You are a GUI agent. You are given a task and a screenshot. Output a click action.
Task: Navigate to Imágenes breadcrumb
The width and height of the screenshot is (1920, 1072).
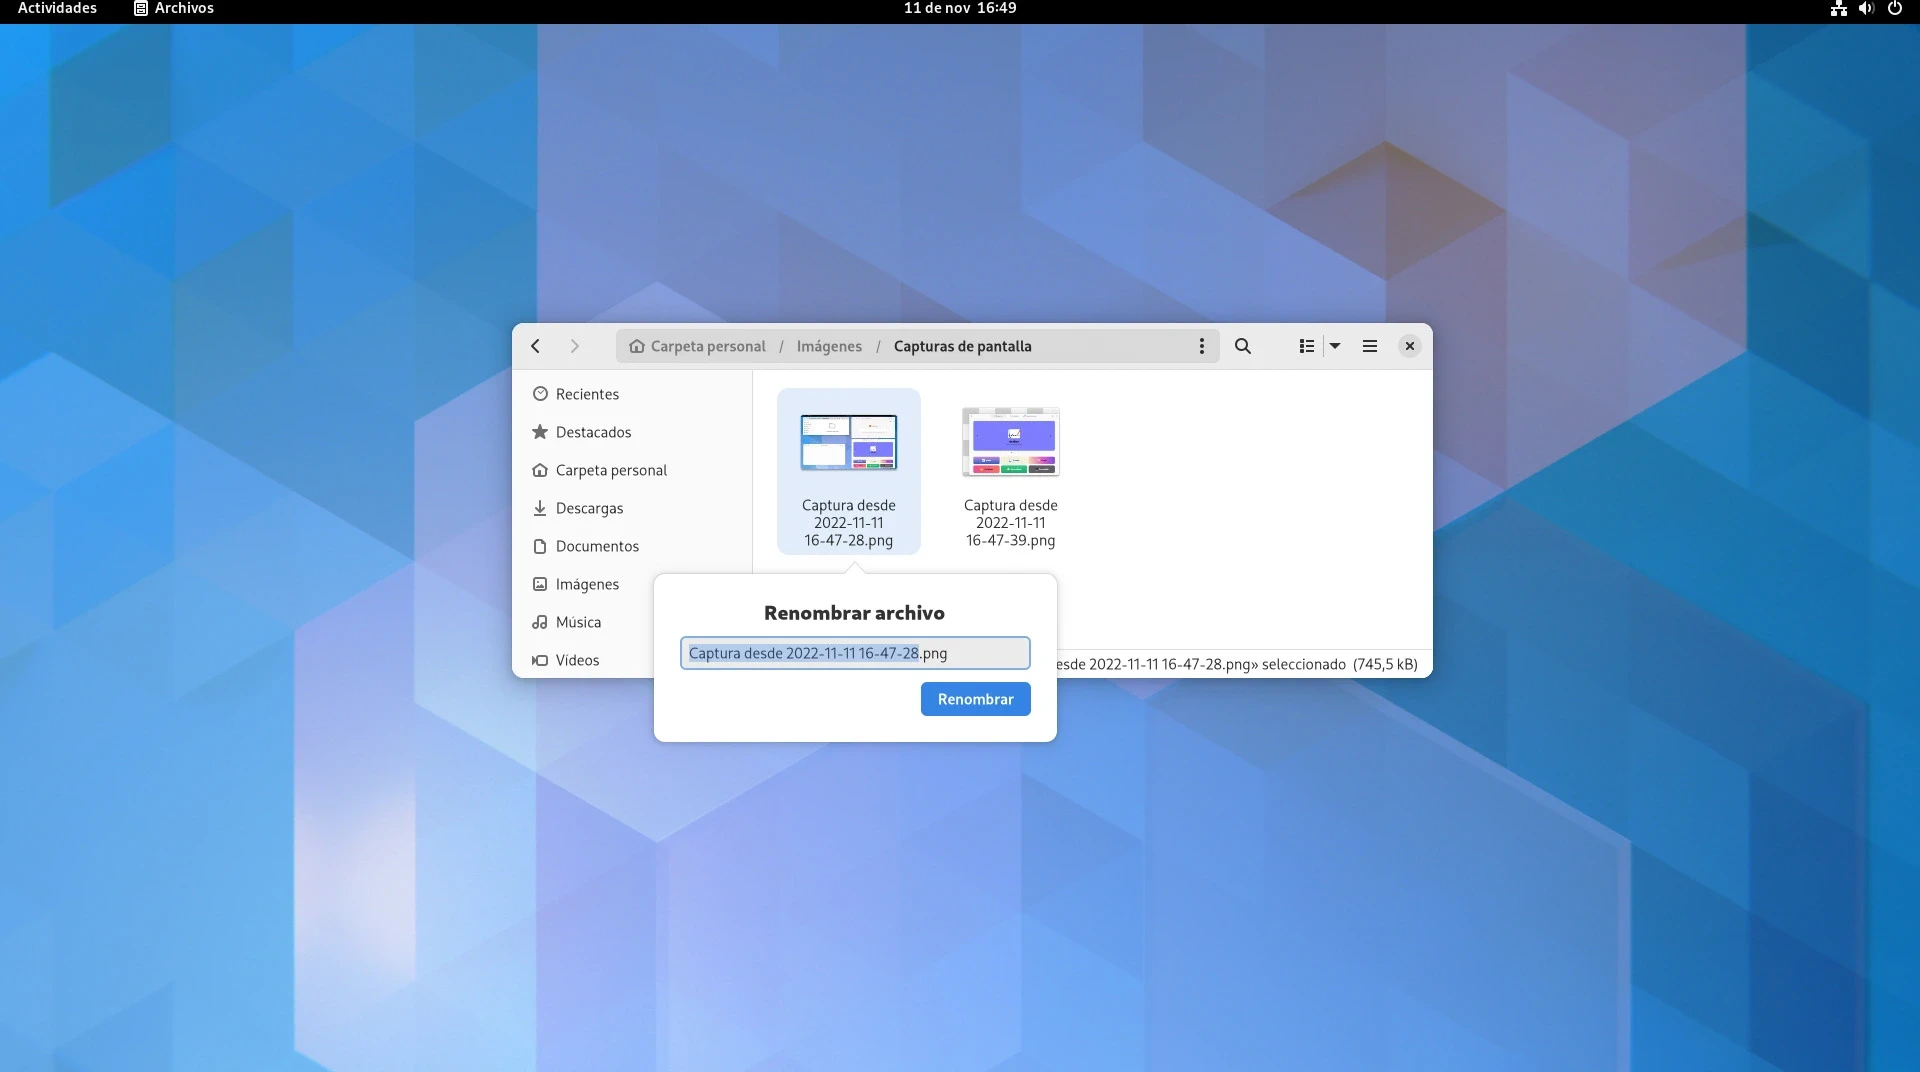[x=828, y=346]
